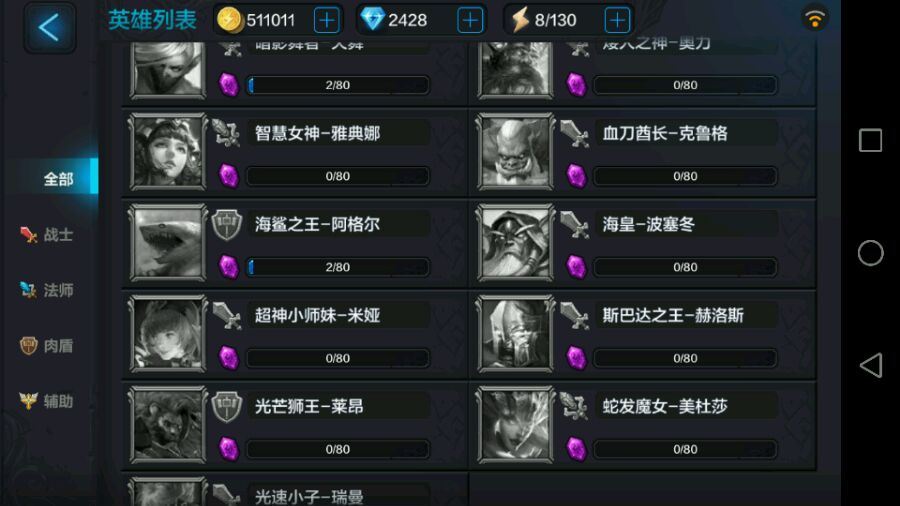Viewport: 900px width, 506px height.
Task: Tap the gold coin currency icon
Action: pyautogui.click(x=229, y=20)
